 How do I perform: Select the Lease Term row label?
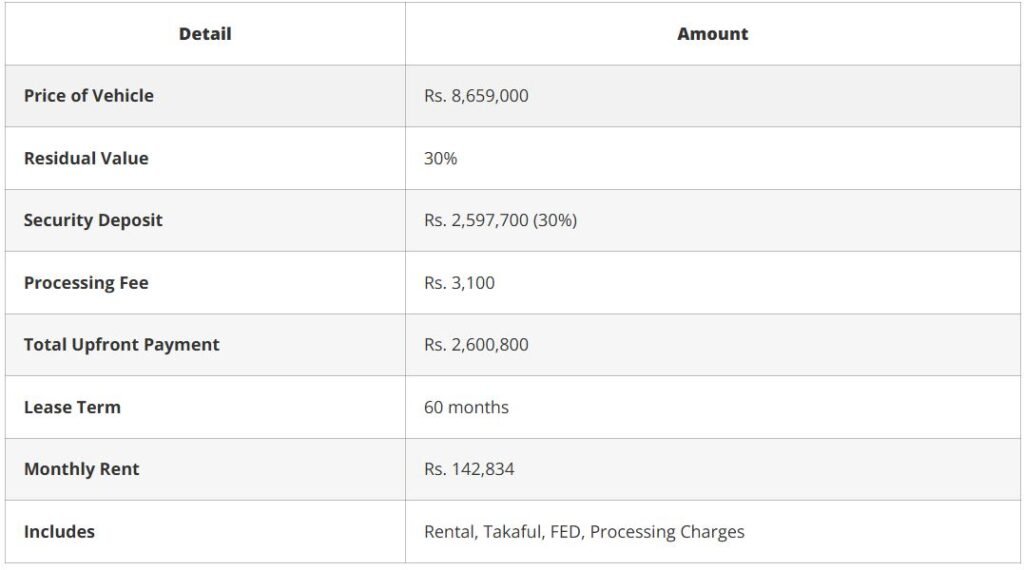coord(72,407)
